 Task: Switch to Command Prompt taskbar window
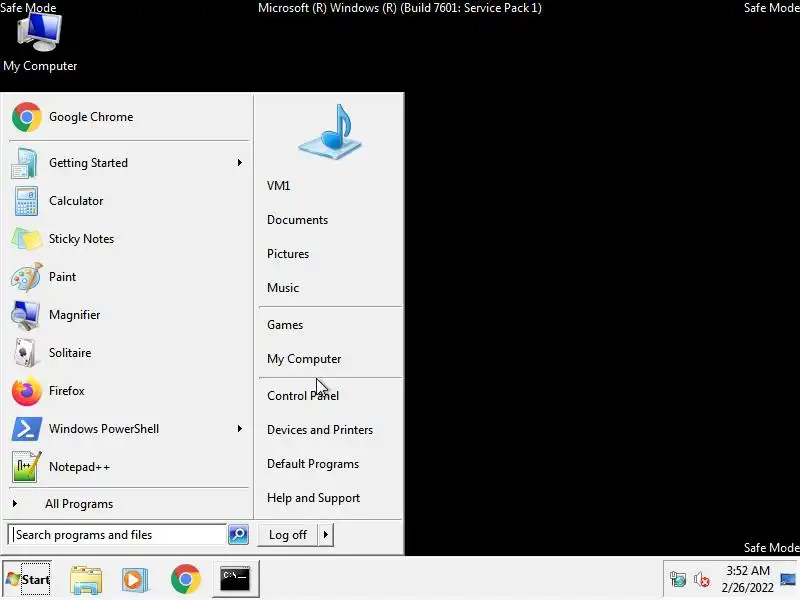coord(235,579)
